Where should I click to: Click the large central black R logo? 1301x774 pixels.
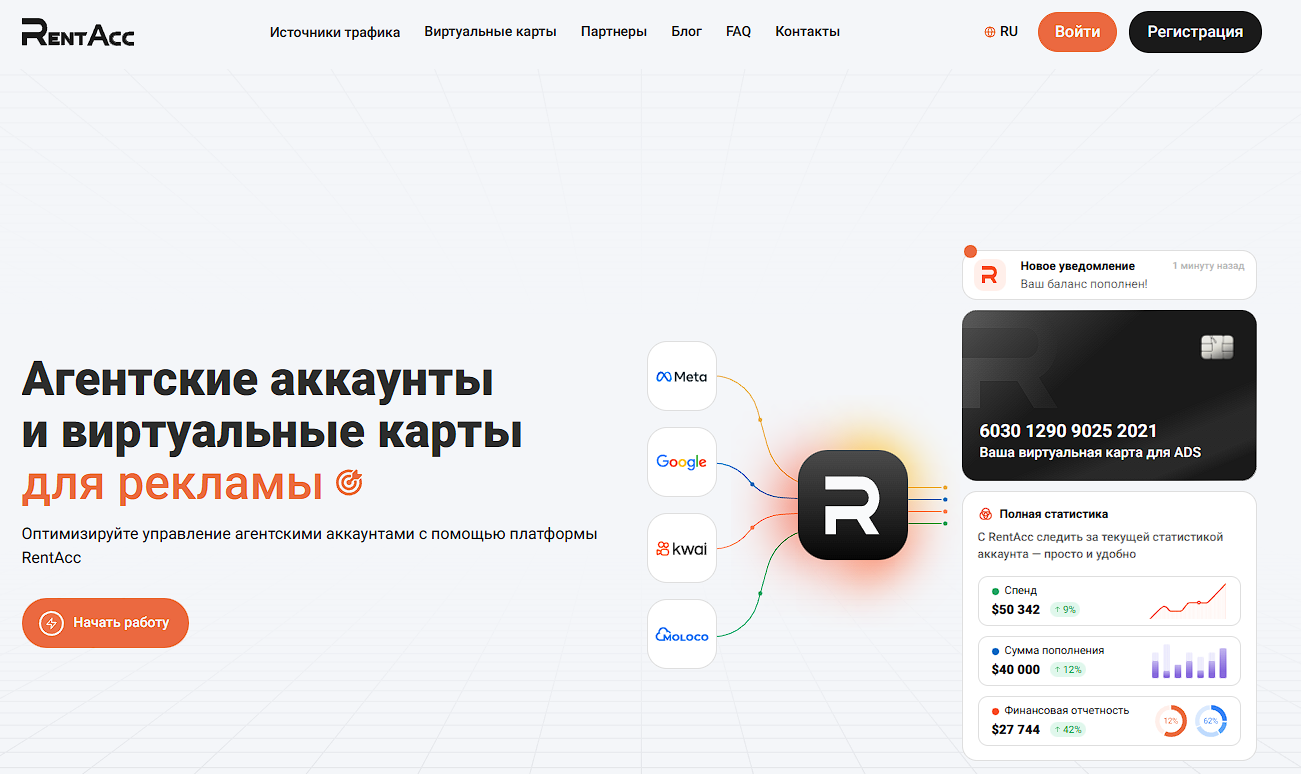(852, 505)
